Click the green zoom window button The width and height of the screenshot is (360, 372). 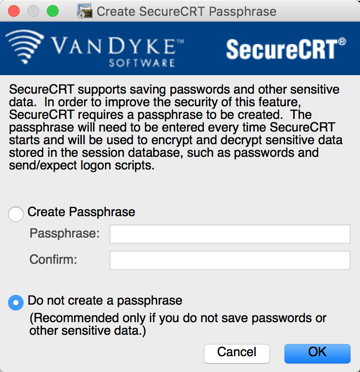pos(53,11)
